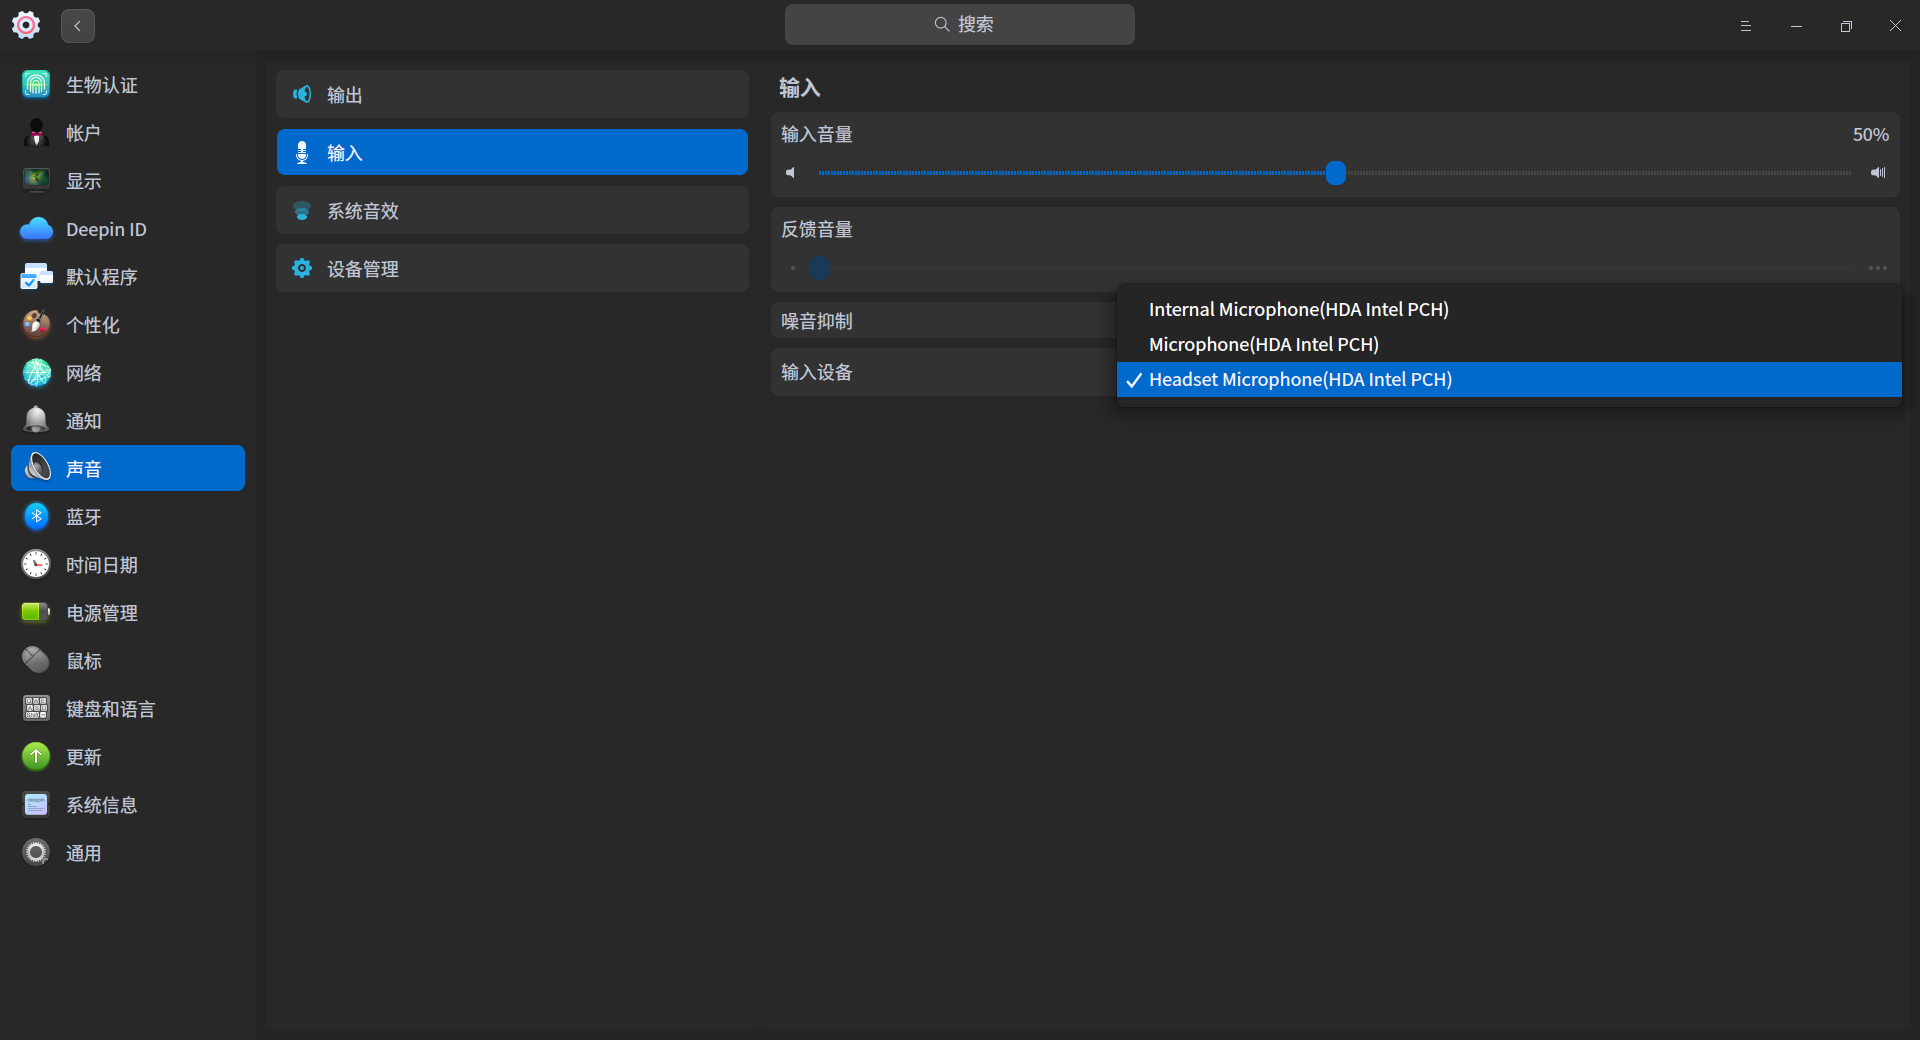
Task: Go to 更新 settings
Action: pos(128,757)
